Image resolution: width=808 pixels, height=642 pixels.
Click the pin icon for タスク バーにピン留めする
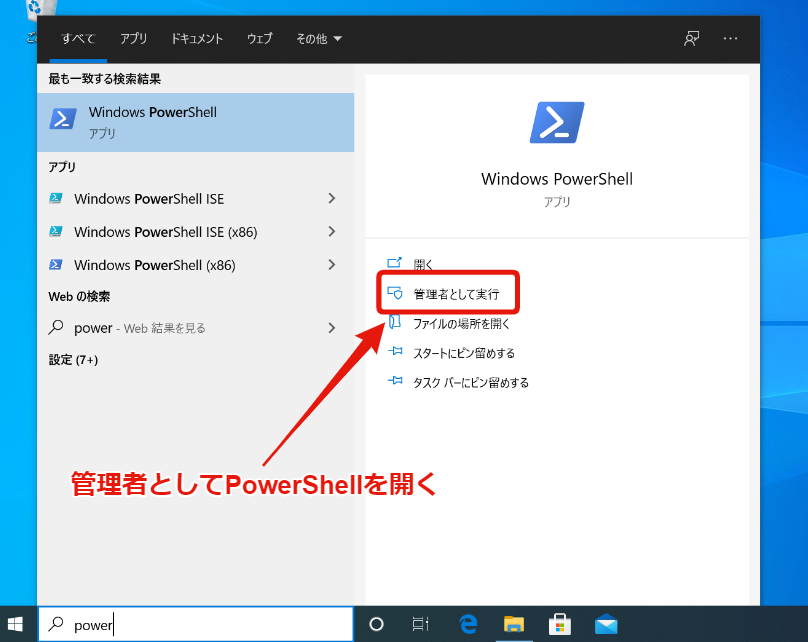[x=395, y=381]
